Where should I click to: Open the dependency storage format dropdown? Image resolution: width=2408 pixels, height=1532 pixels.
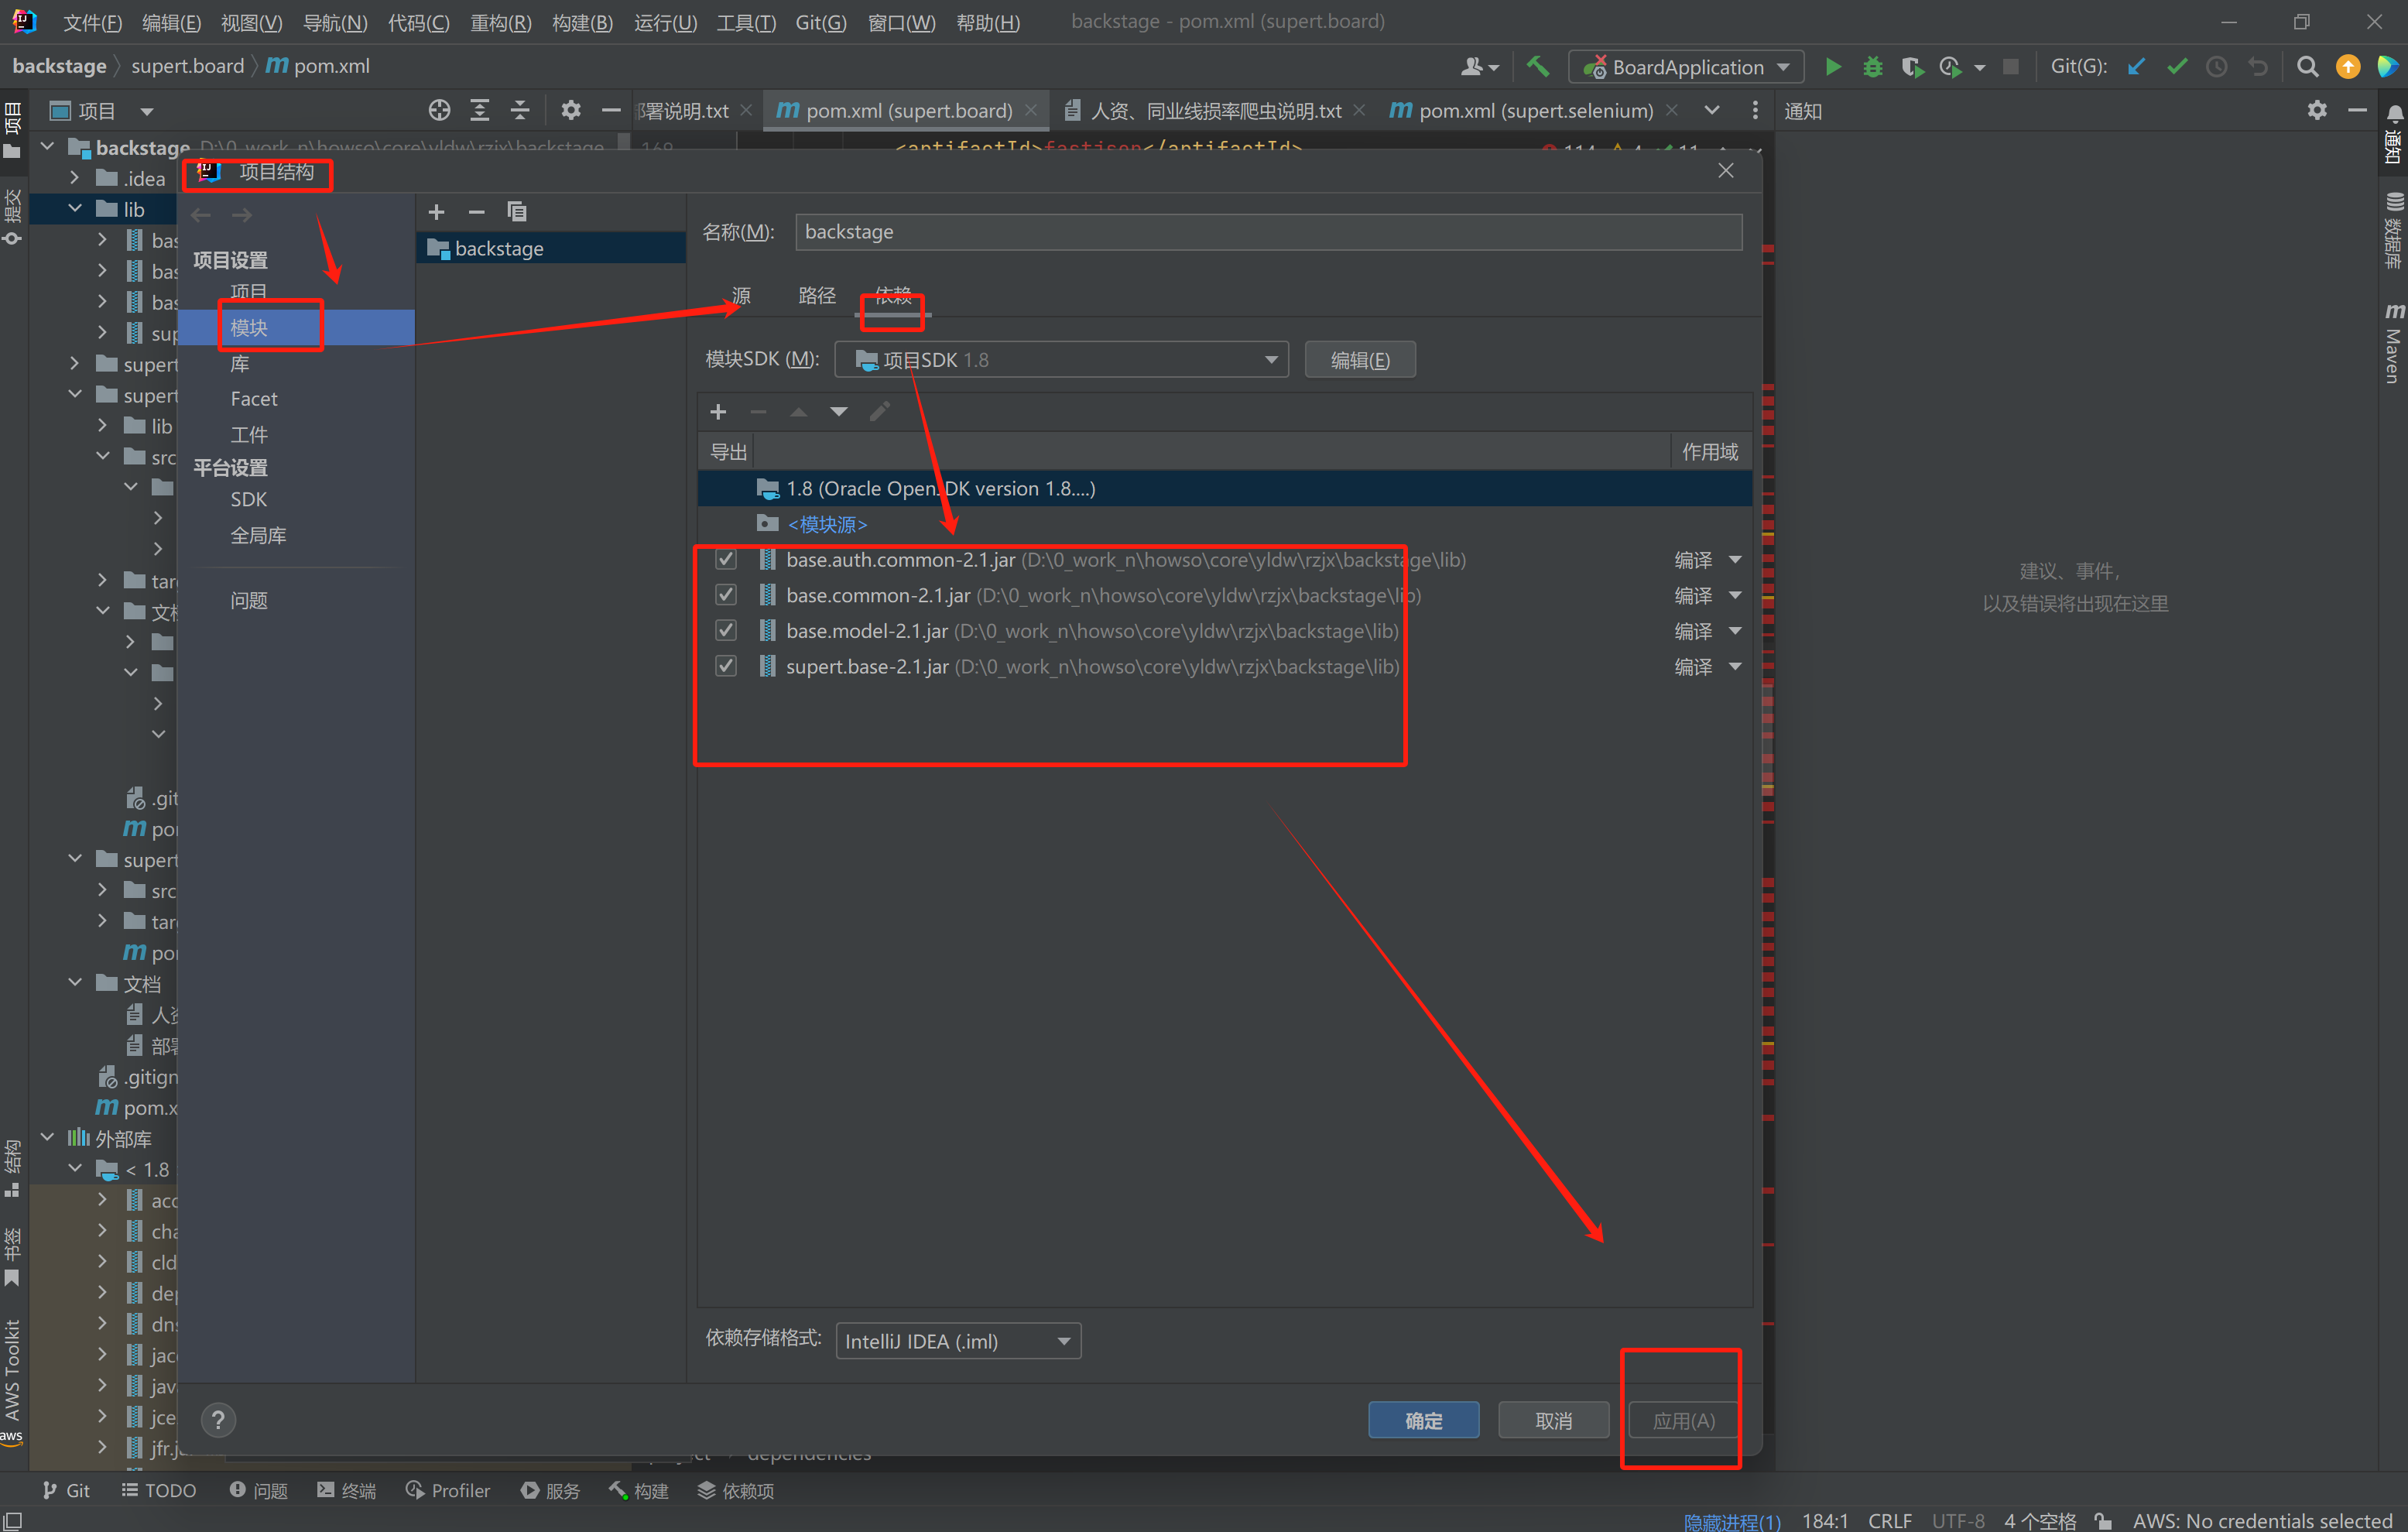pyautogui.click(x=958, y=1341)
